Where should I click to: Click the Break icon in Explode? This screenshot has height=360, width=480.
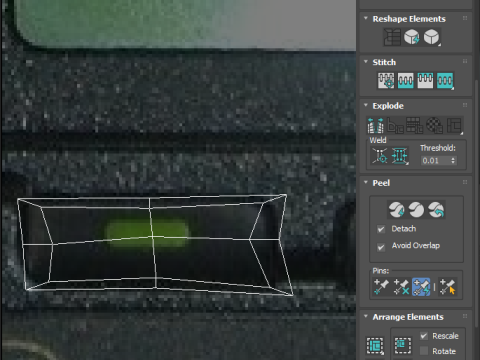click(376, 125)
